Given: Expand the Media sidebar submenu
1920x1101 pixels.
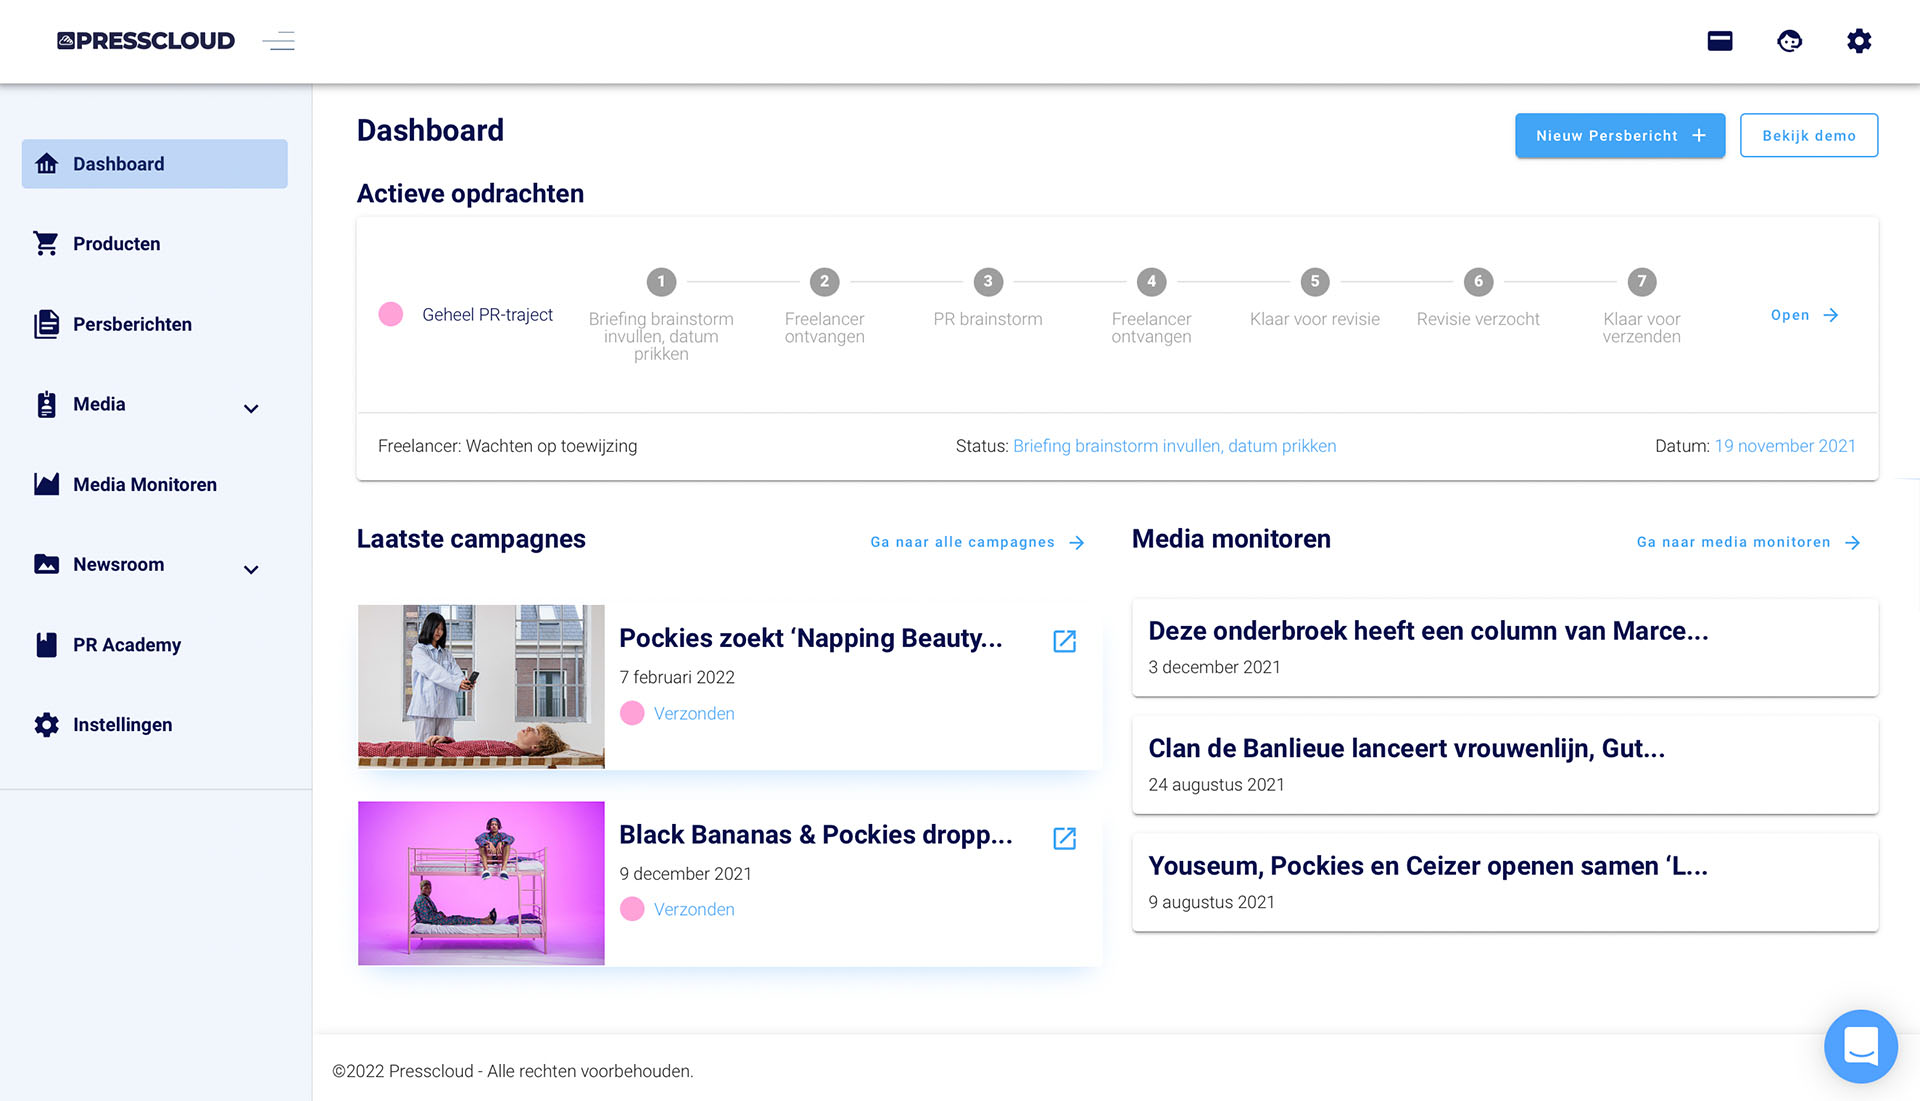Looking at the screenshot, I should [x=251, y=408].
